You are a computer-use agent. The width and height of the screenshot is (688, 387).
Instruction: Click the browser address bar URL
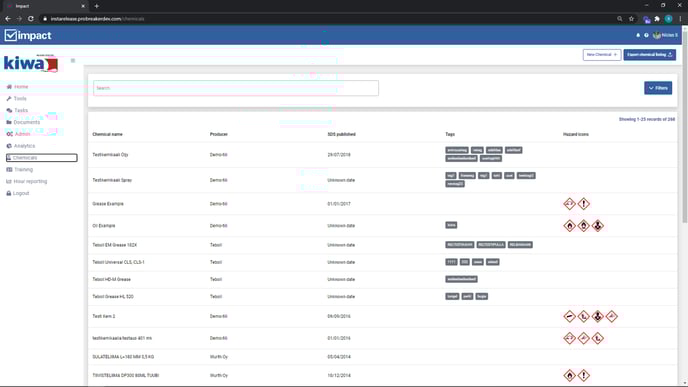coord(97,19)
